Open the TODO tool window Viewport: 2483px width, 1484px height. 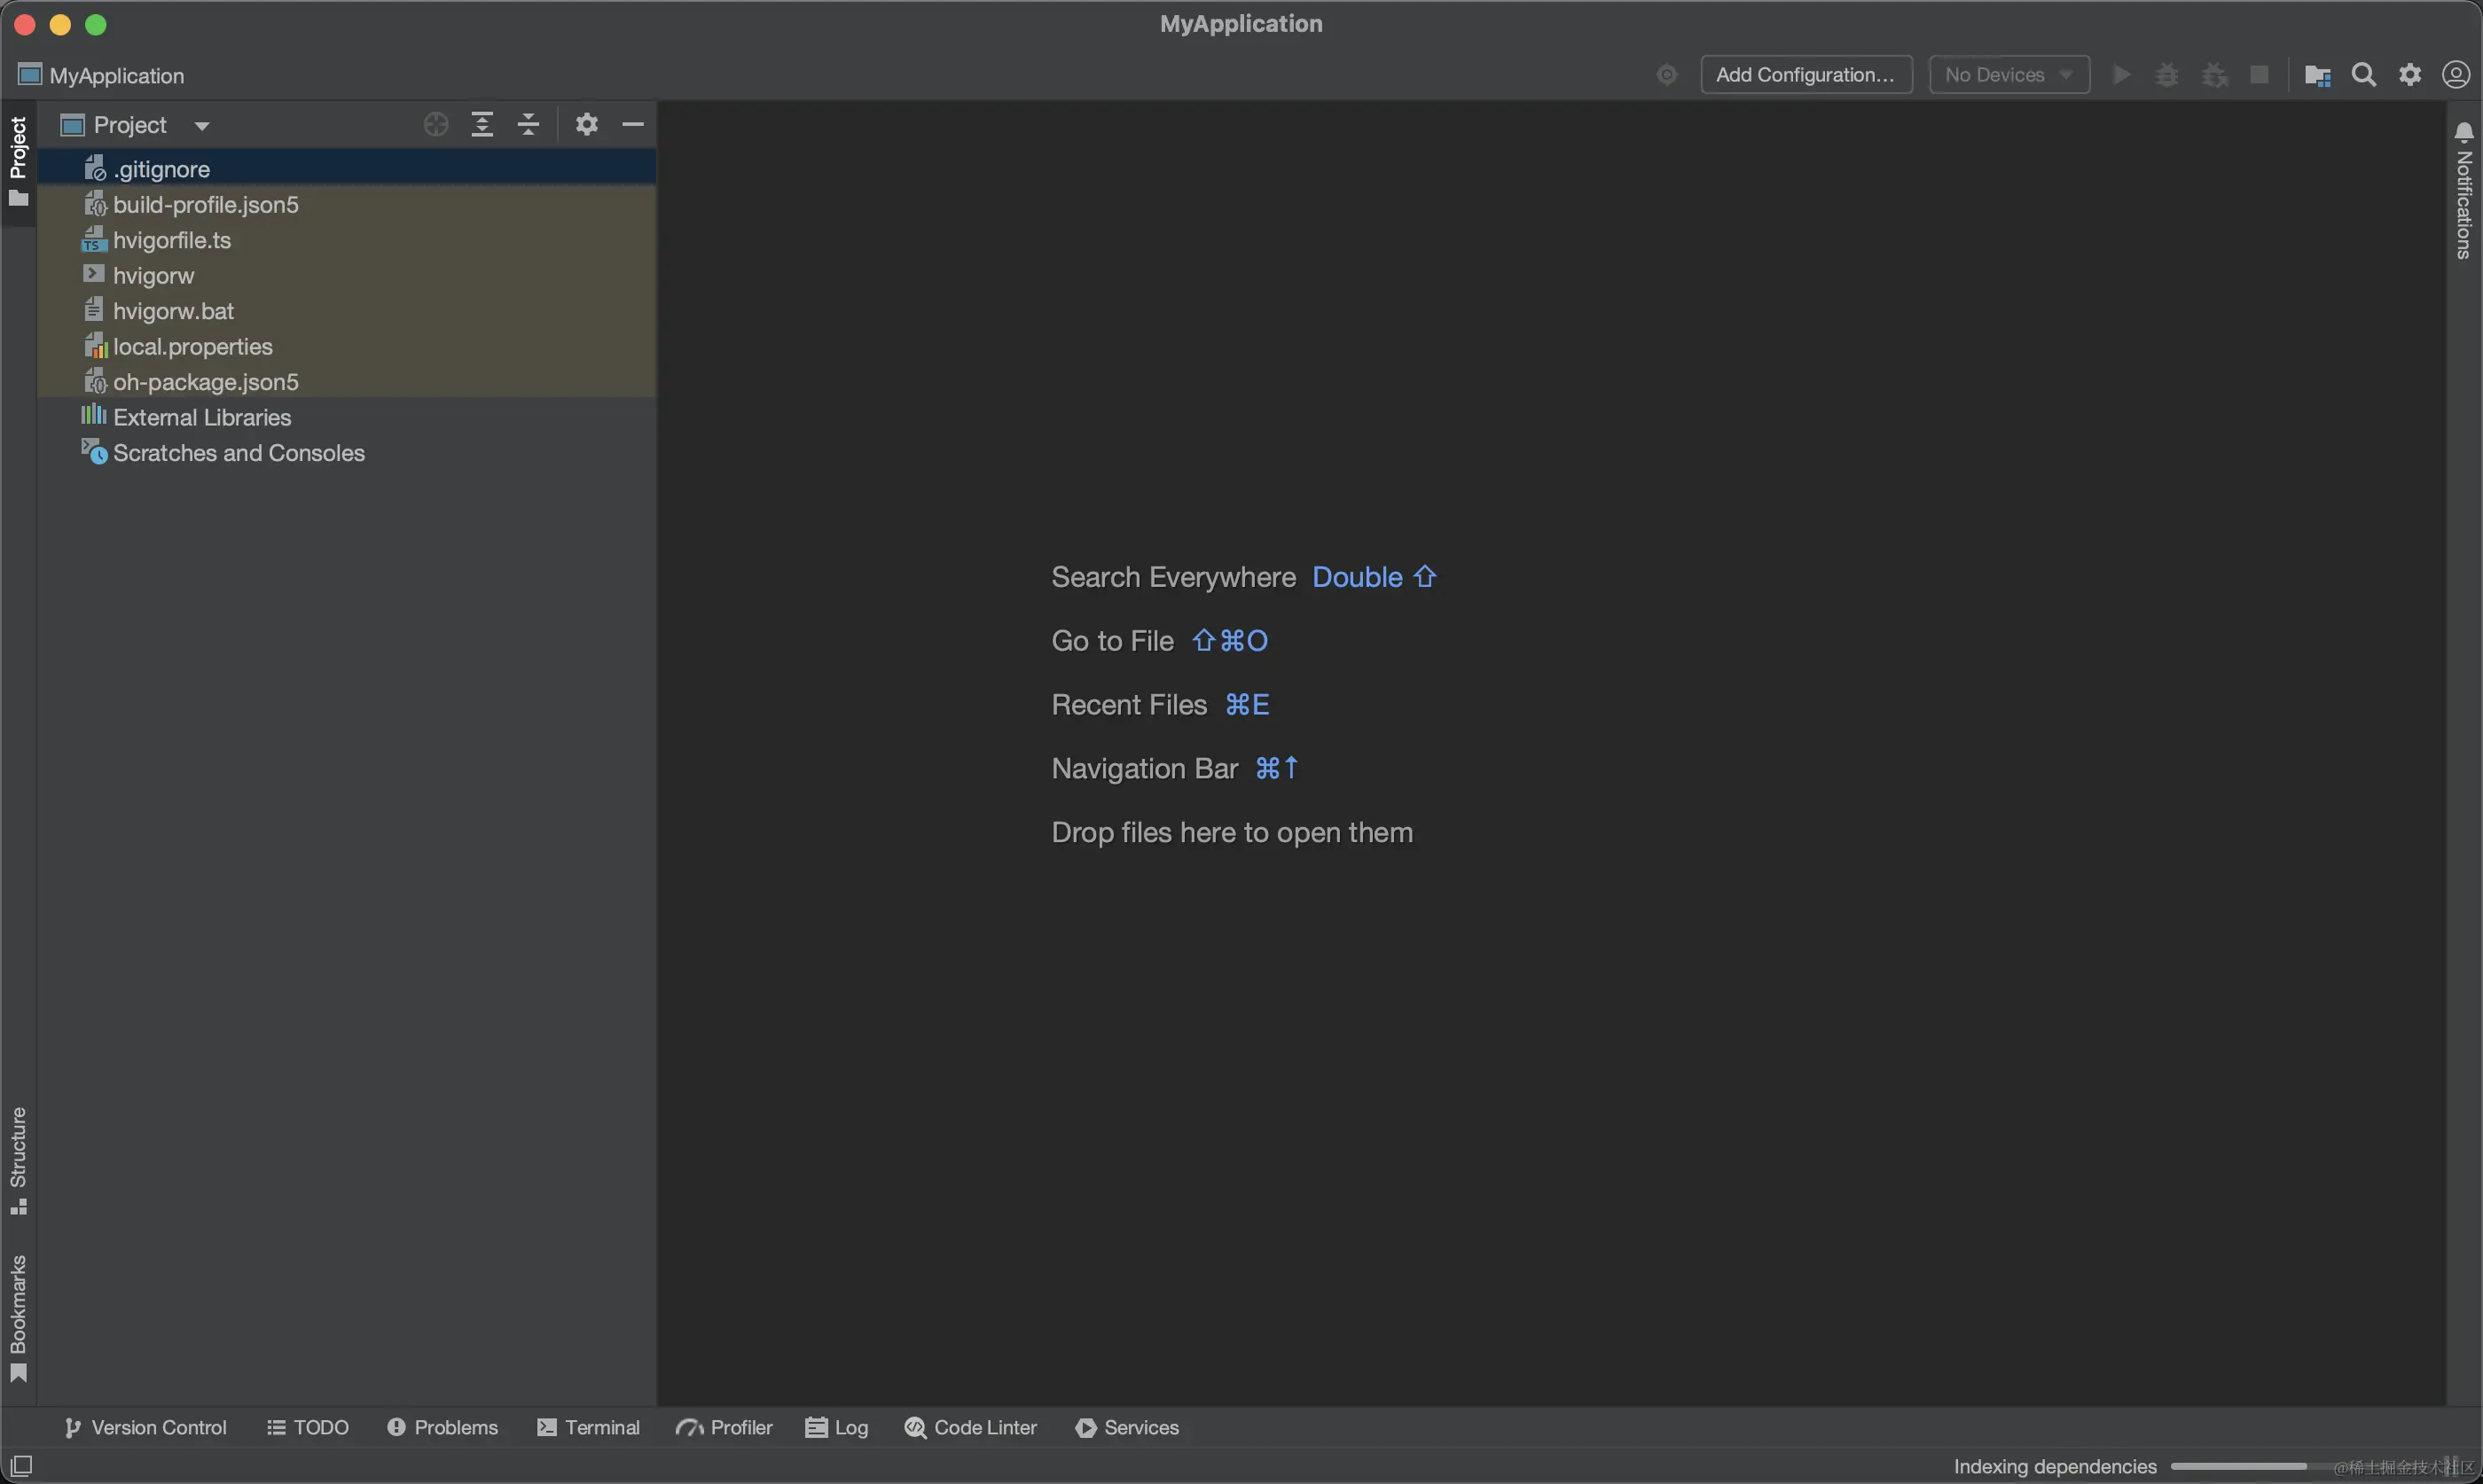click(308, 1427)
